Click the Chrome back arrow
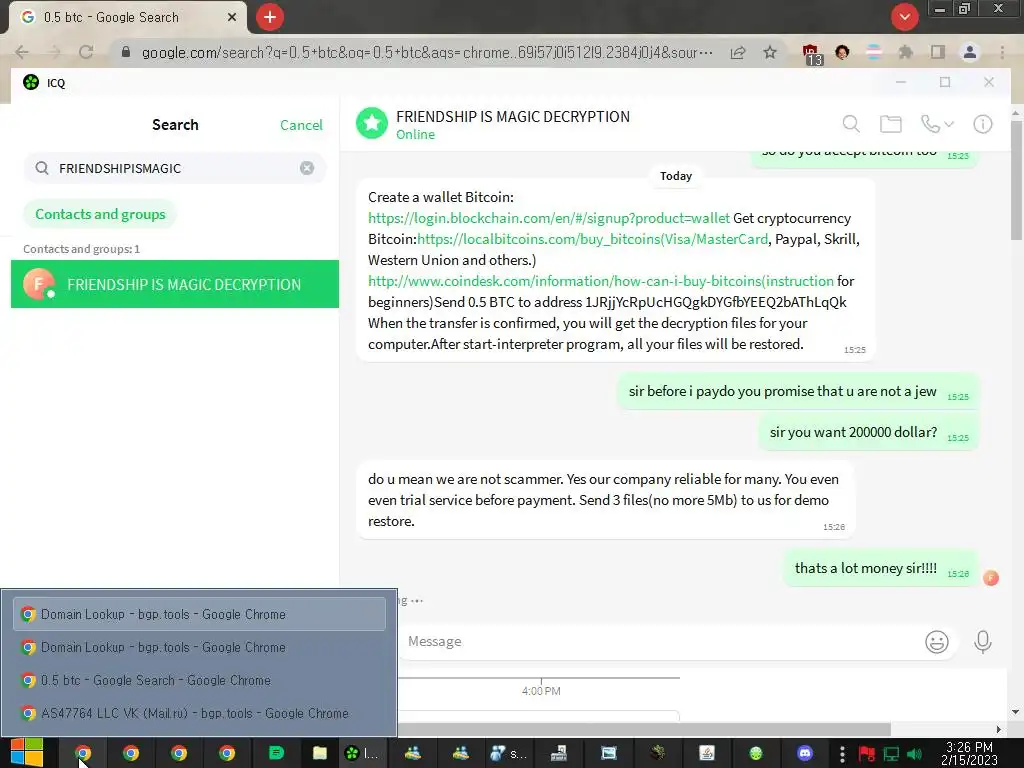 pos(22,52)
